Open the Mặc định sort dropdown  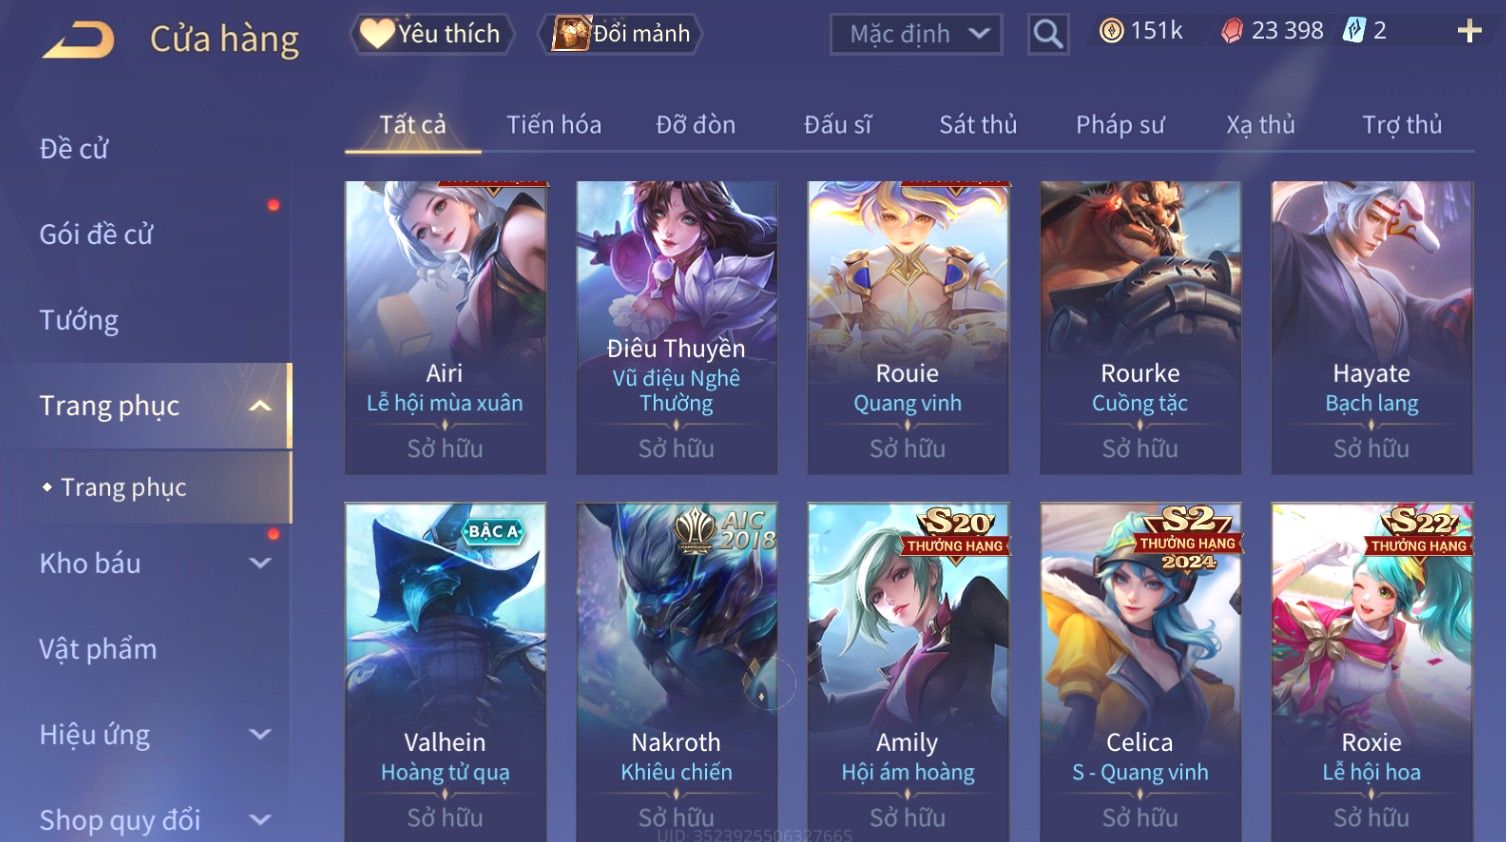click(916, 34)
